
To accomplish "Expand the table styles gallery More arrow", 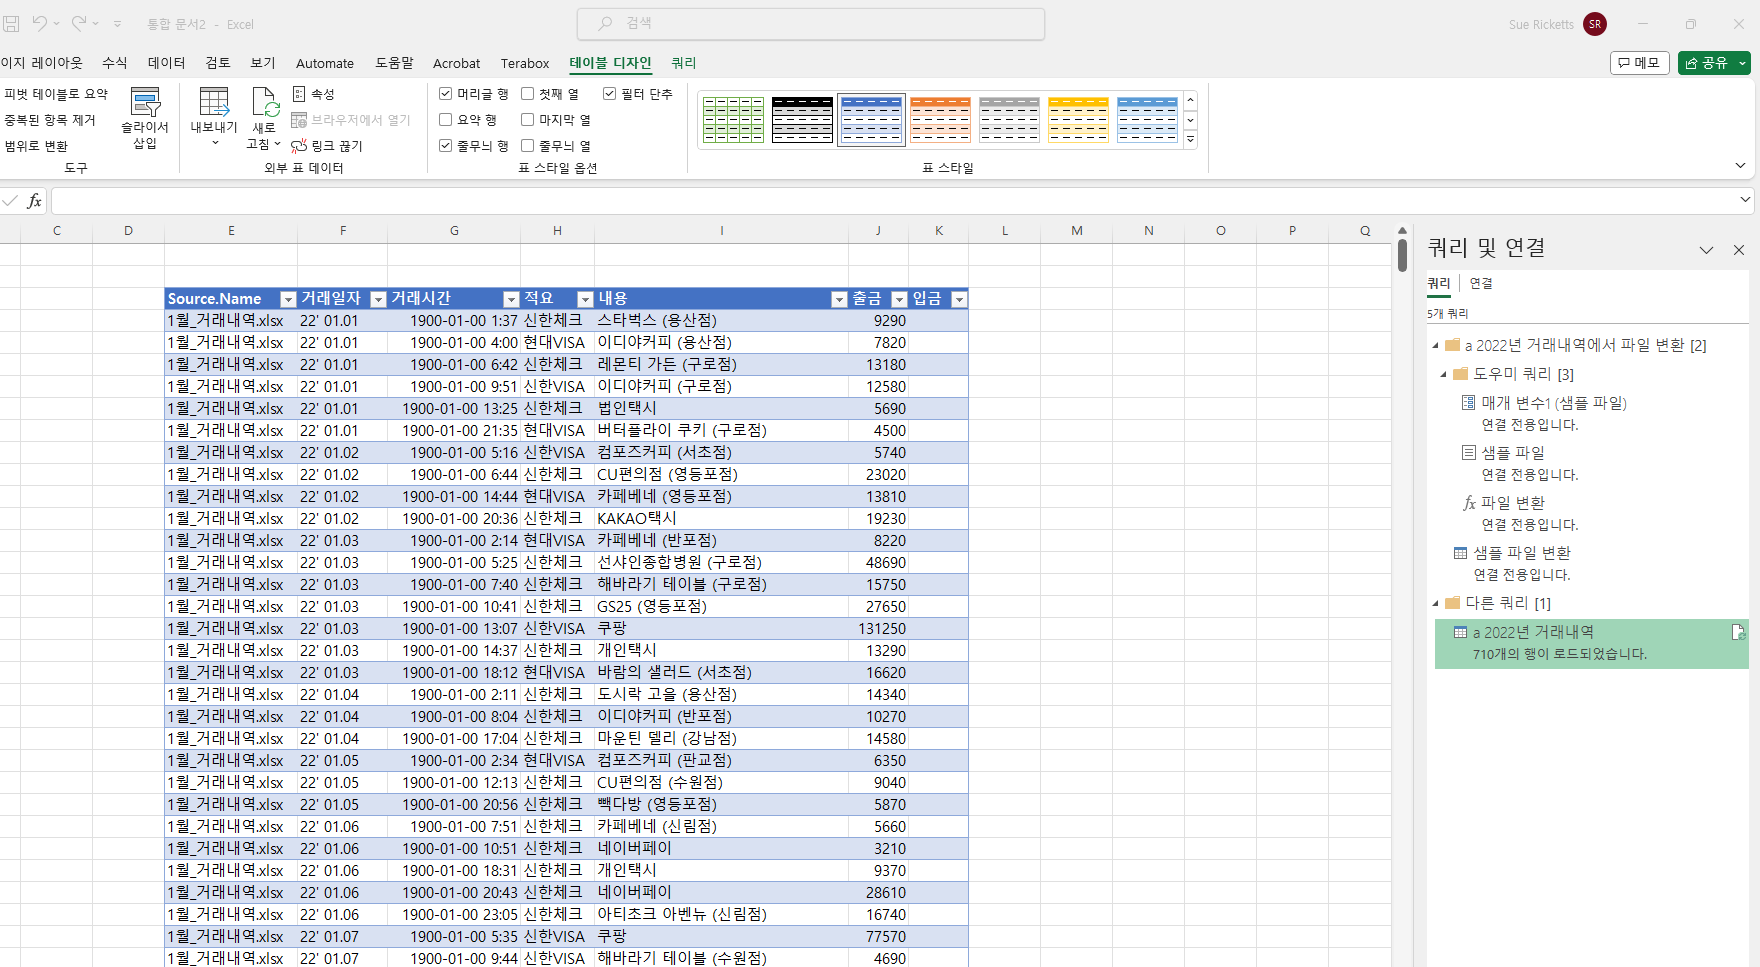I will pyautogui.click(x=1190, y=140).
